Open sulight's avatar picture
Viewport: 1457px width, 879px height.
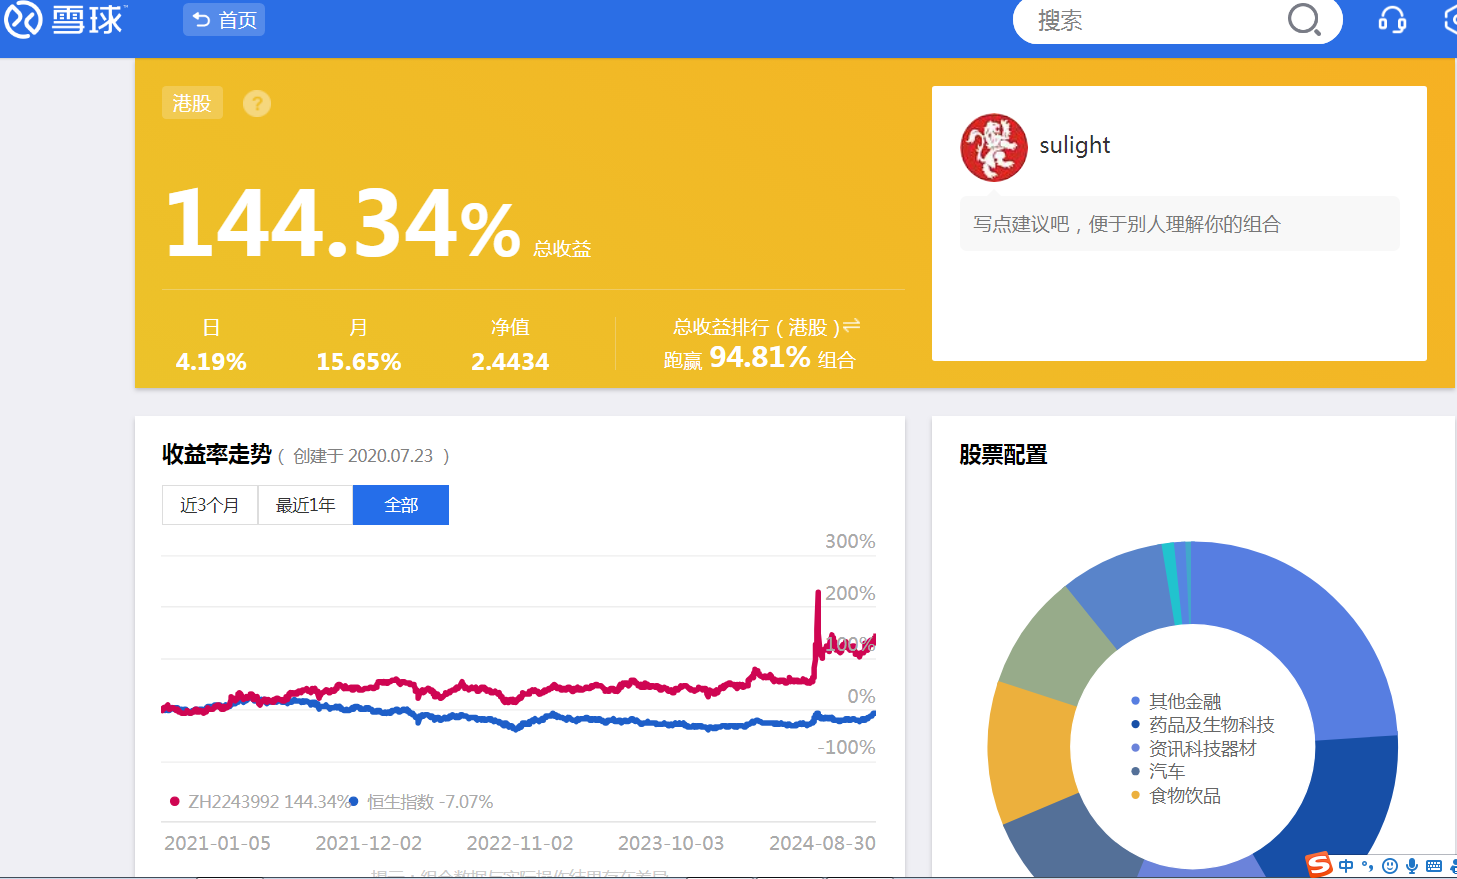[x=994, y=148]
